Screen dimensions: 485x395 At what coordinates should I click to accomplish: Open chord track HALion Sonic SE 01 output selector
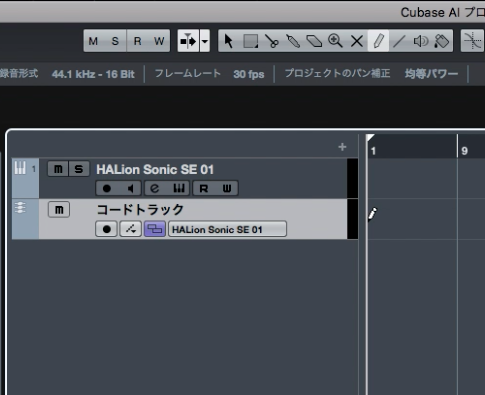click(x=227, y=229)
